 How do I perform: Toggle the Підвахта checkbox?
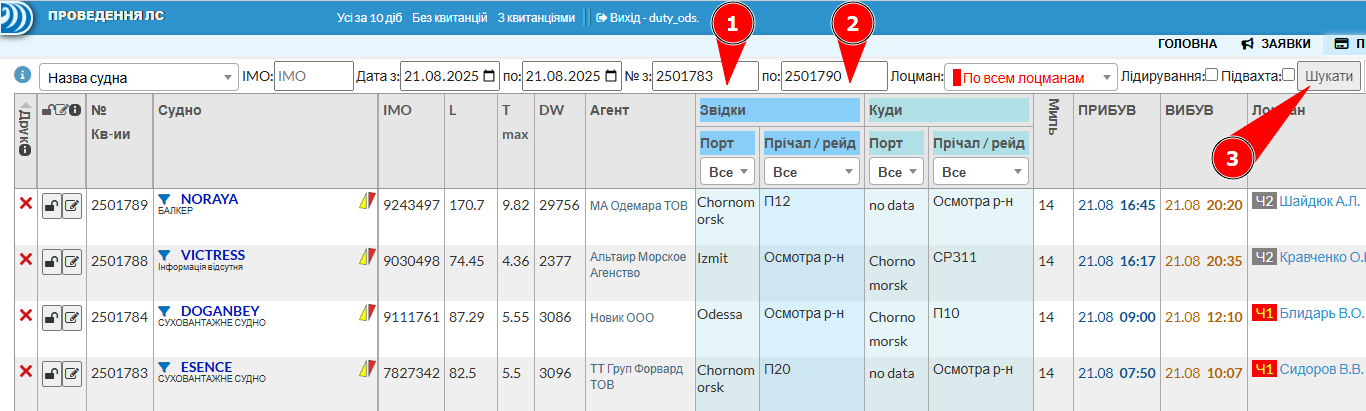pos(1288,75)
